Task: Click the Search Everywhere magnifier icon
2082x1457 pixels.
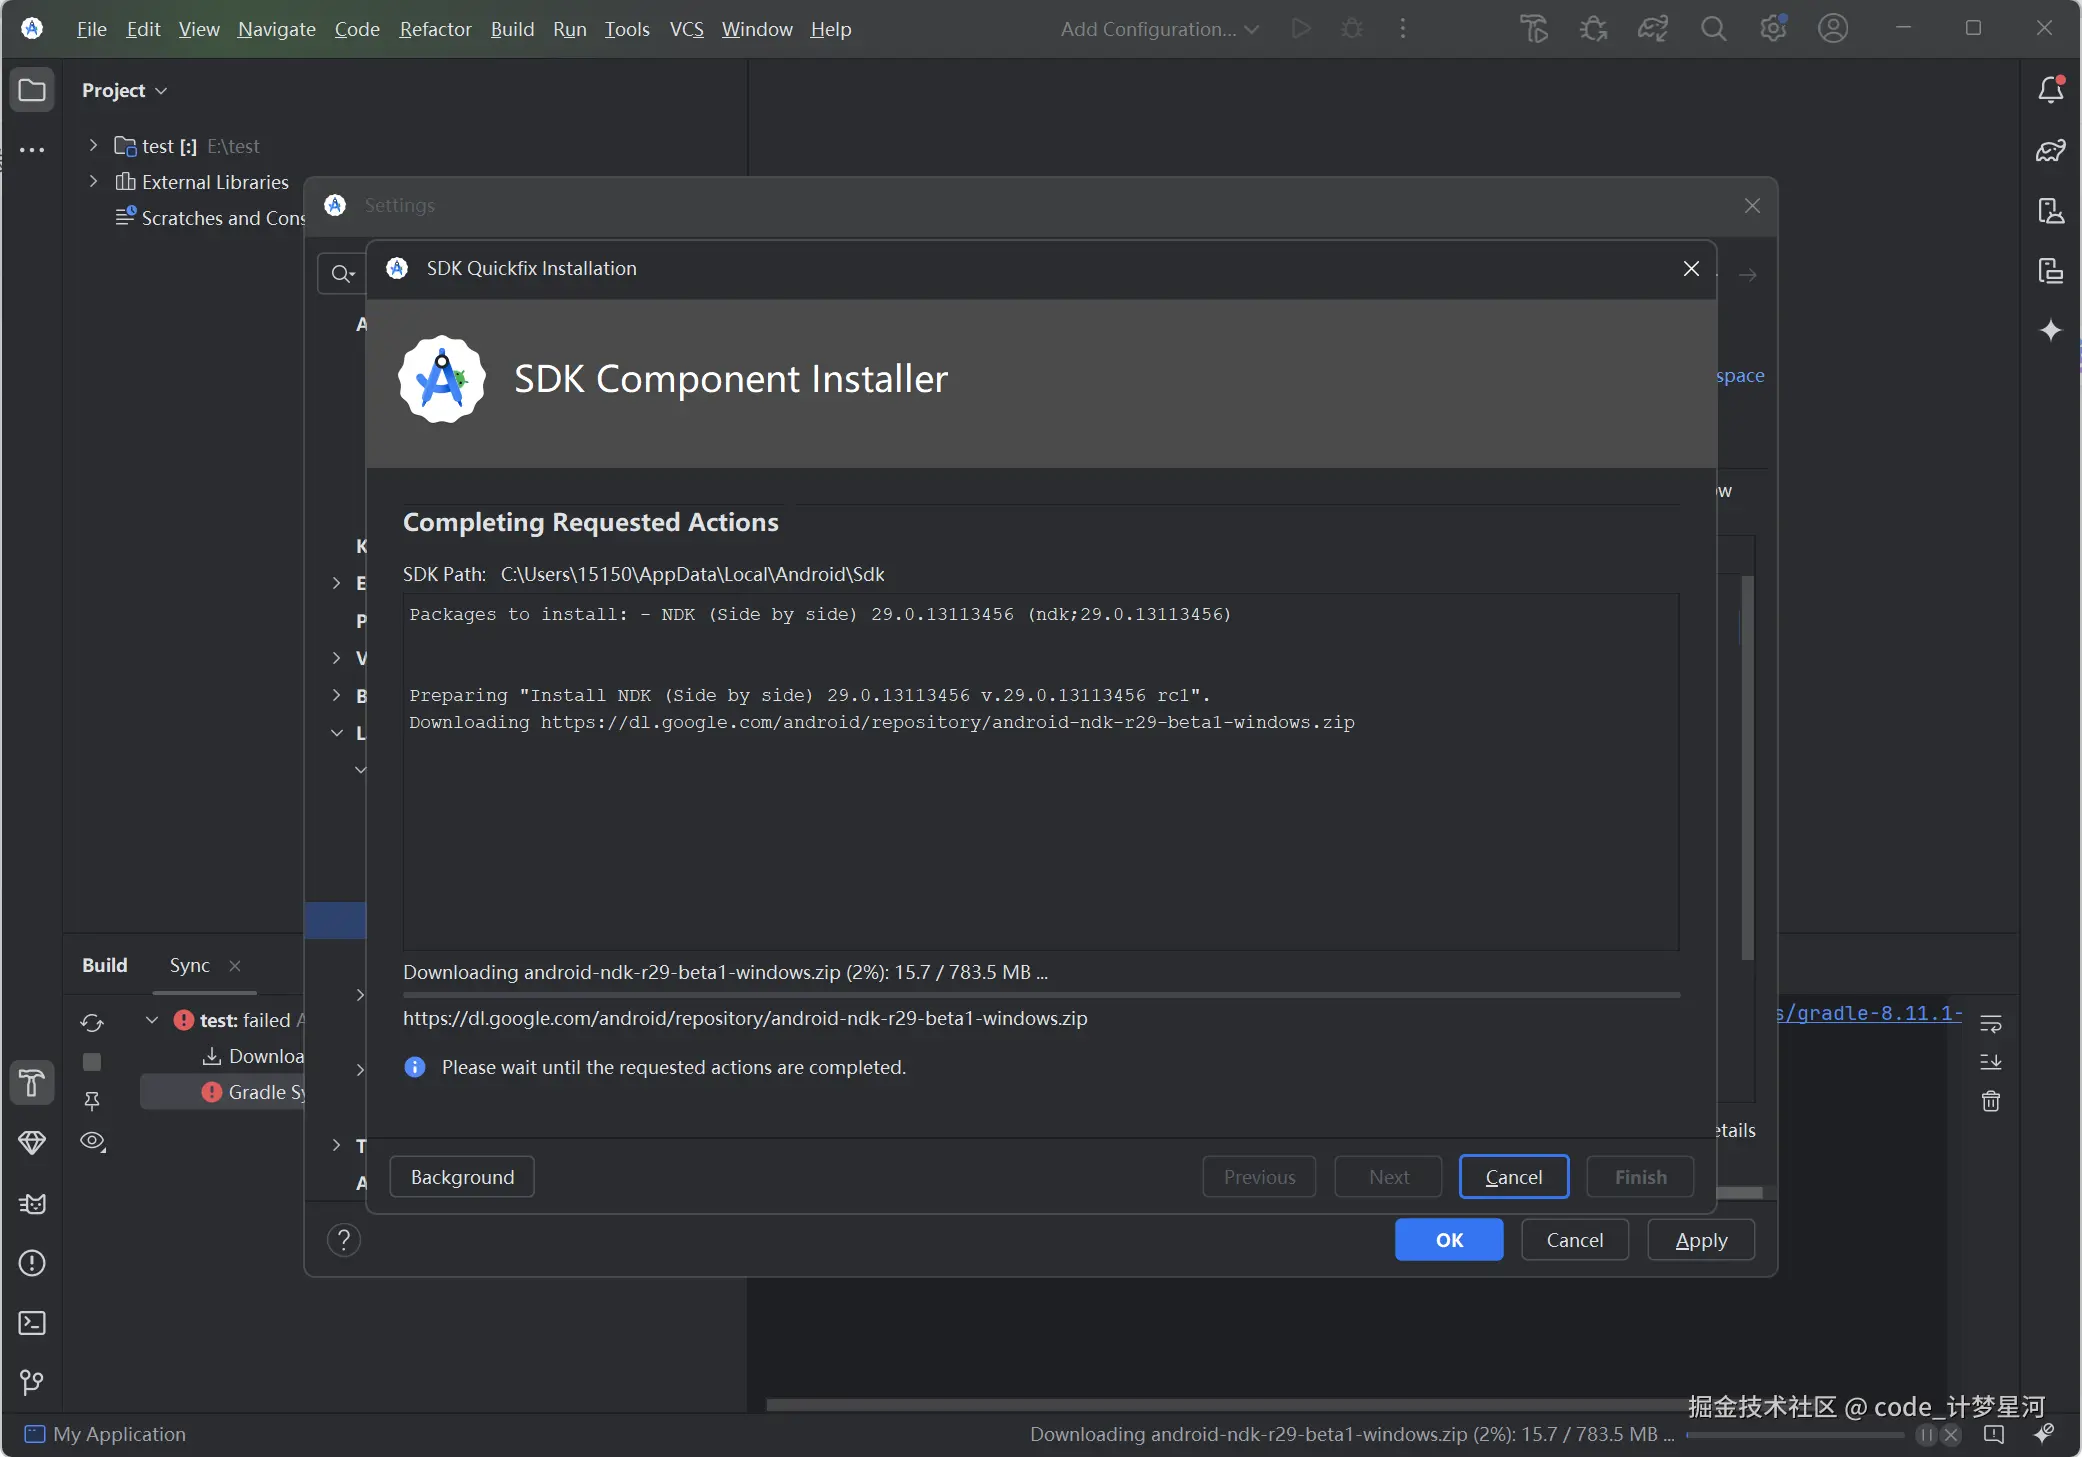Action: tap(1713, 29)
